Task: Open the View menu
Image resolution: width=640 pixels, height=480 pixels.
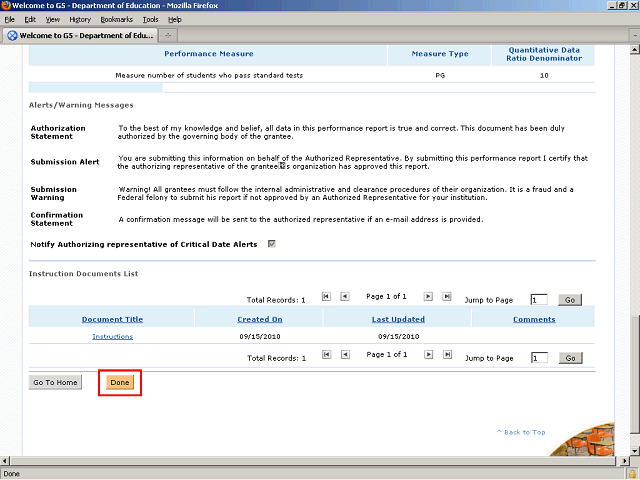Action: (x=53, y=20)
